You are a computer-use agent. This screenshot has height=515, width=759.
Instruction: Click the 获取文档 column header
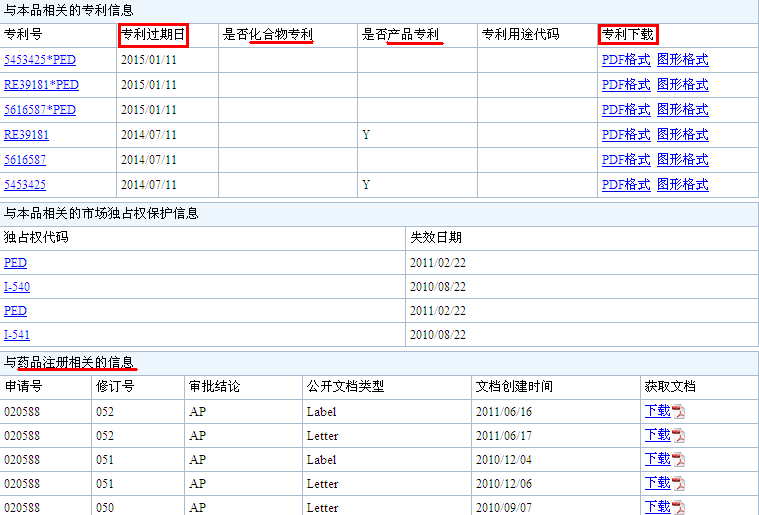tap(670, 387)
